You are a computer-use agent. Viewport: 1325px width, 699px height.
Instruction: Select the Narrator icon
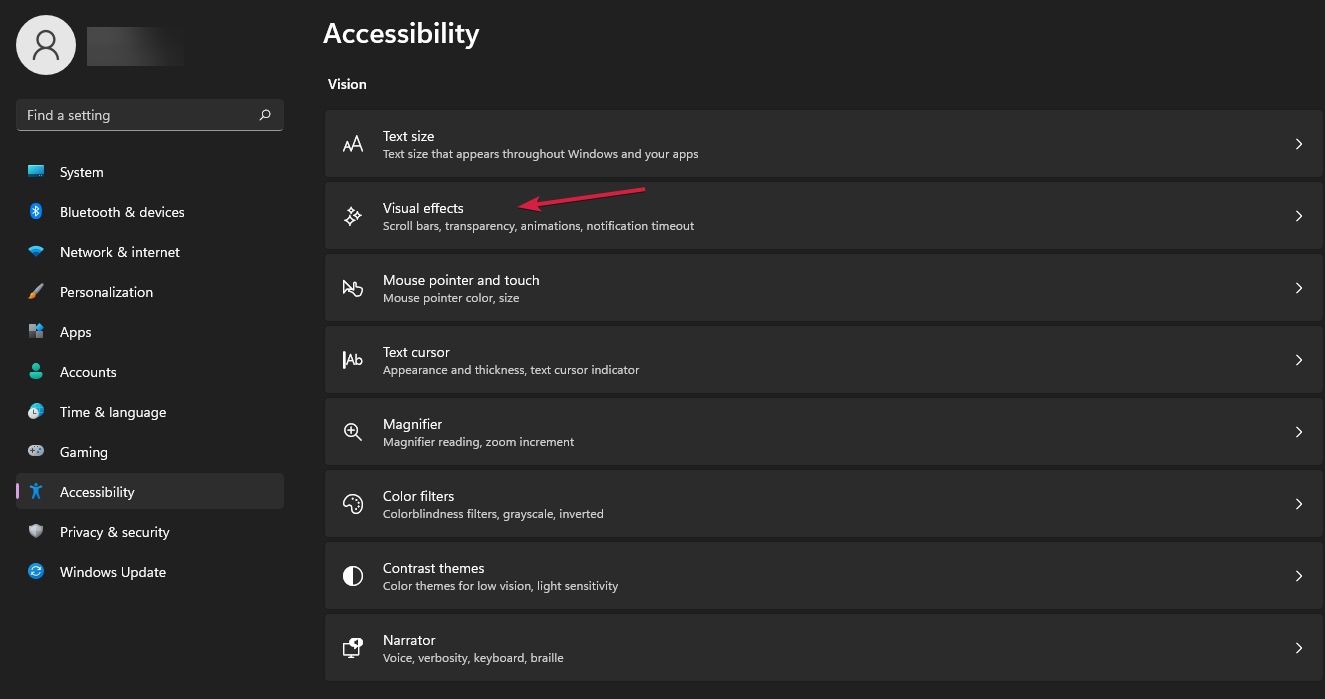(352, 647)
